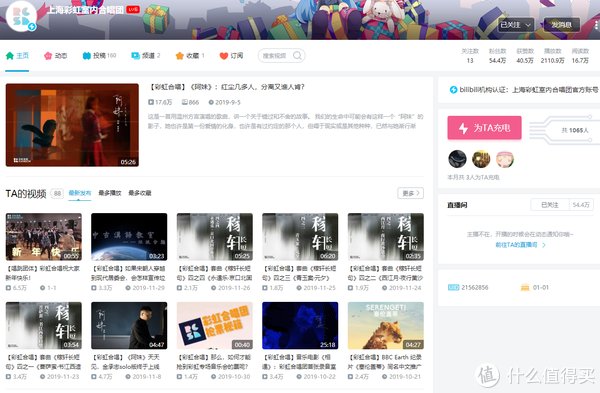Screen dimensions: 600x393
Task: Click the 阅读数 16.7万 stat
Action: (x=580, y=56)
